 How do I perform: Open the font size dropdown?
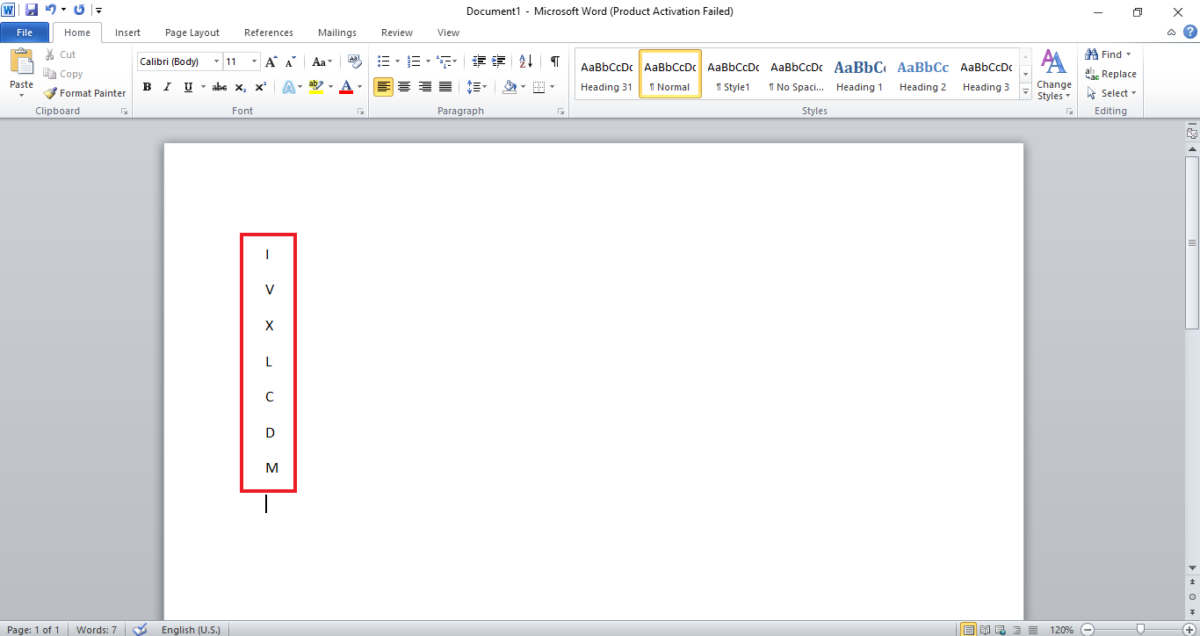click(x=255, y=62)
